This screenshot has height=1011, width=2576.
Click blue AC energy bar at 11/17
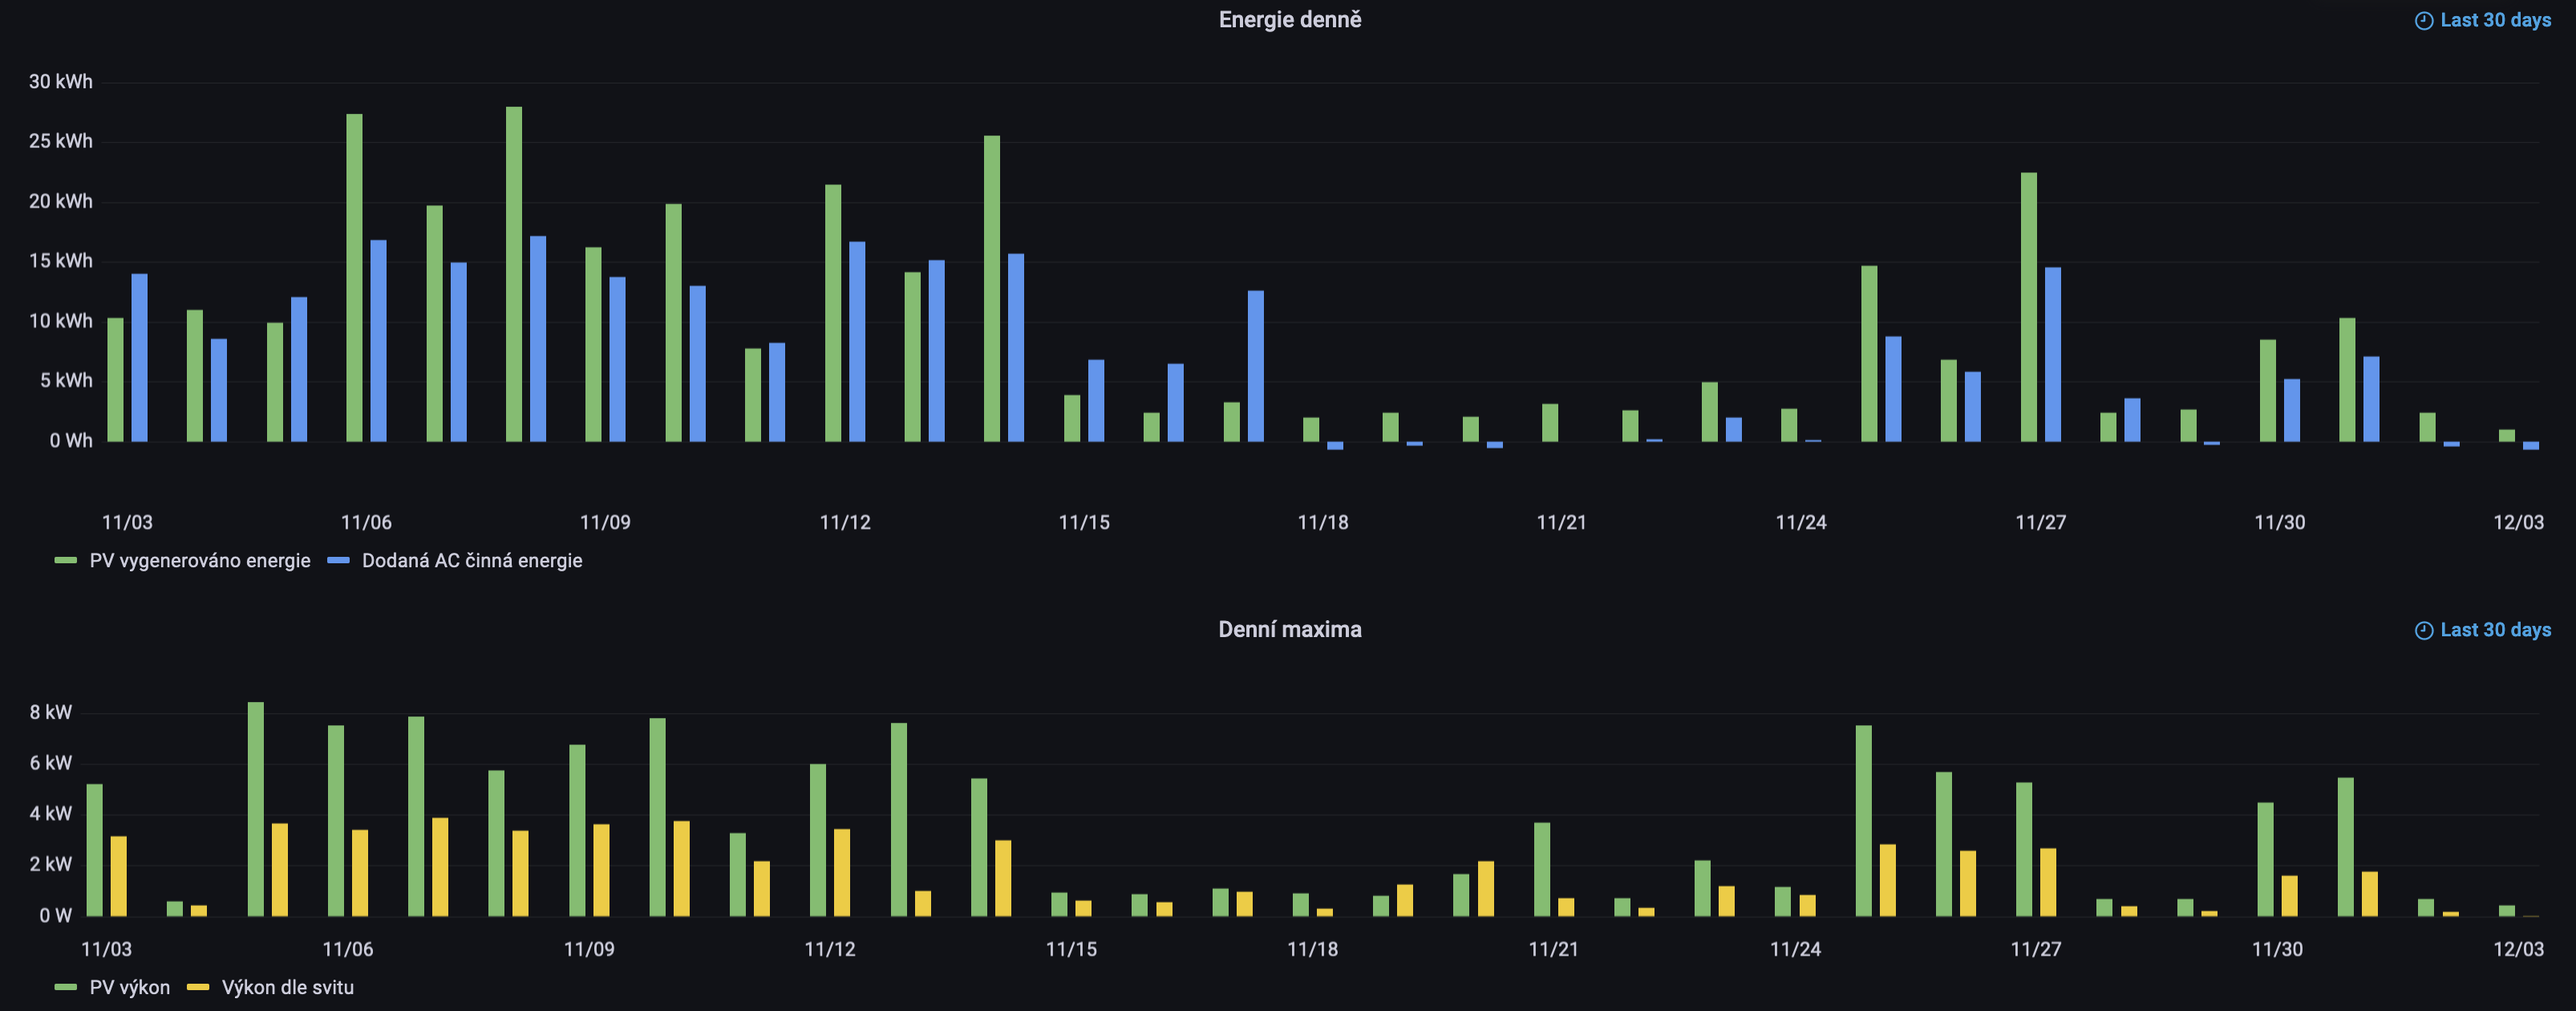[1255, 366]
